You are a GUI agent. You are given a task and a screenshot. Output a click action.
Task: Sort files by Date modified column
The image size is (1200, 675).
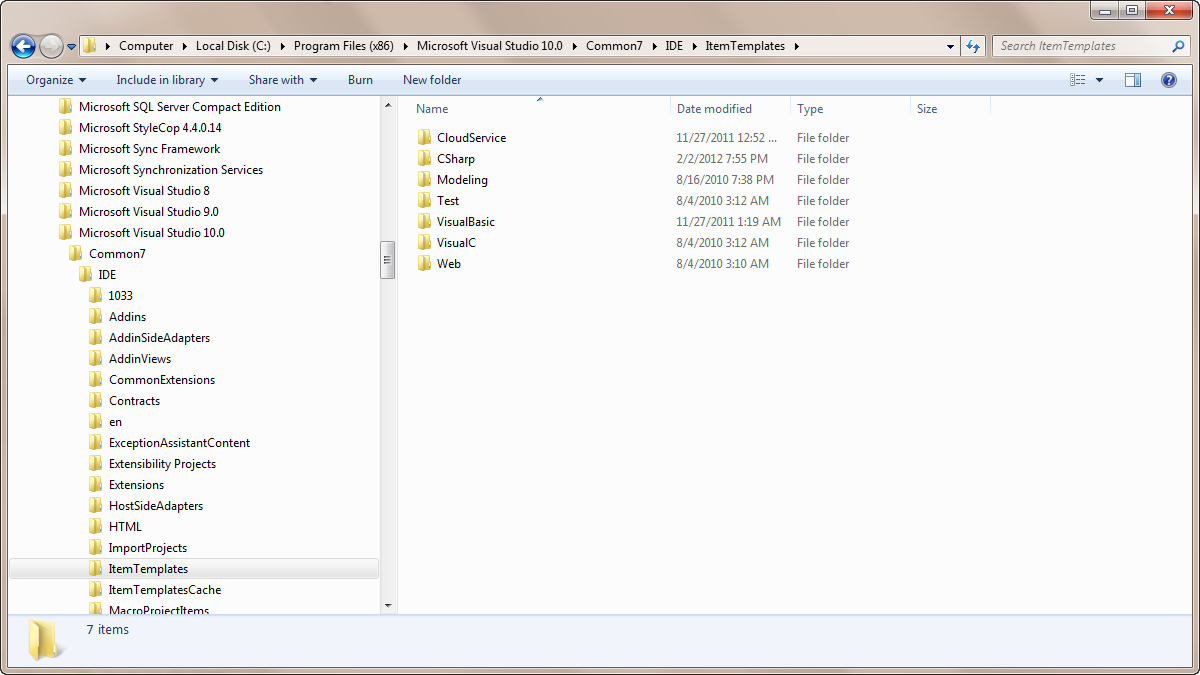[x=714, y=108]
